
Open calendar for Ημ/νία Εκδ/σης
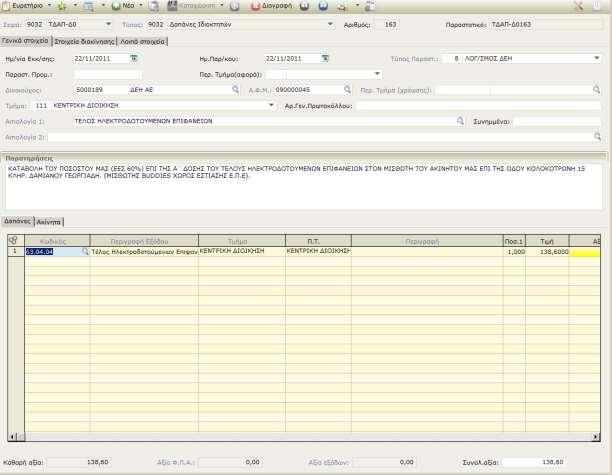(x=134, y=58)
